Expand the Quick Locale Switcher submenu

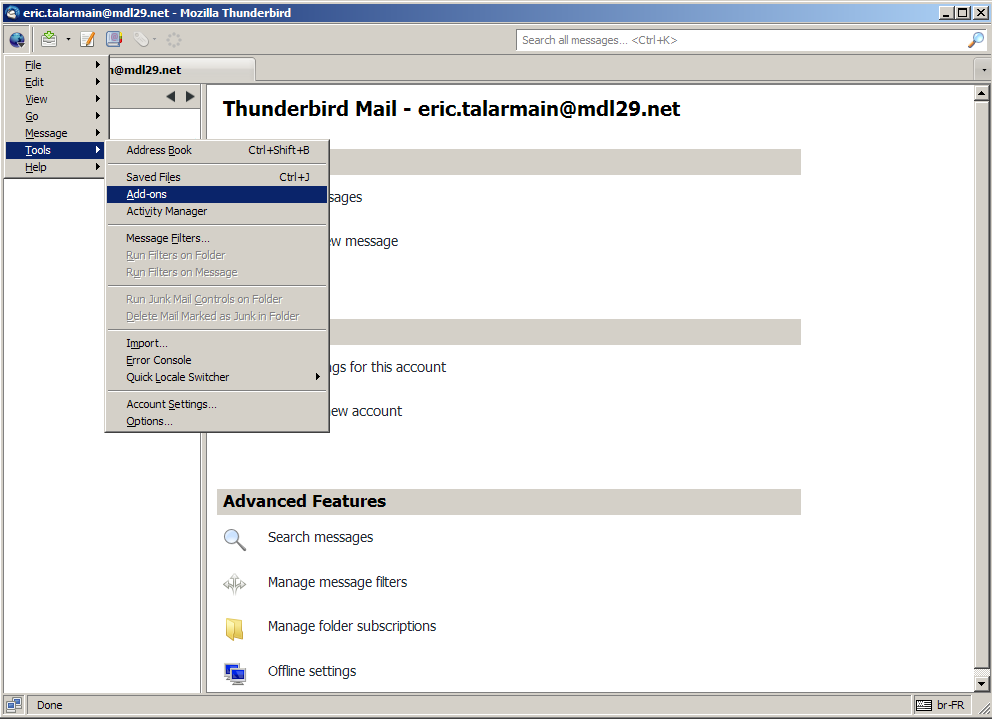point(217,377)
